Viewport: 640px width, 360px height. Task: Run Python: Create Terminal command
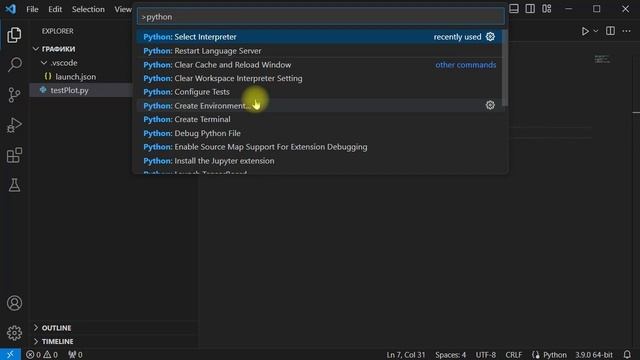(x=320, y=119)
